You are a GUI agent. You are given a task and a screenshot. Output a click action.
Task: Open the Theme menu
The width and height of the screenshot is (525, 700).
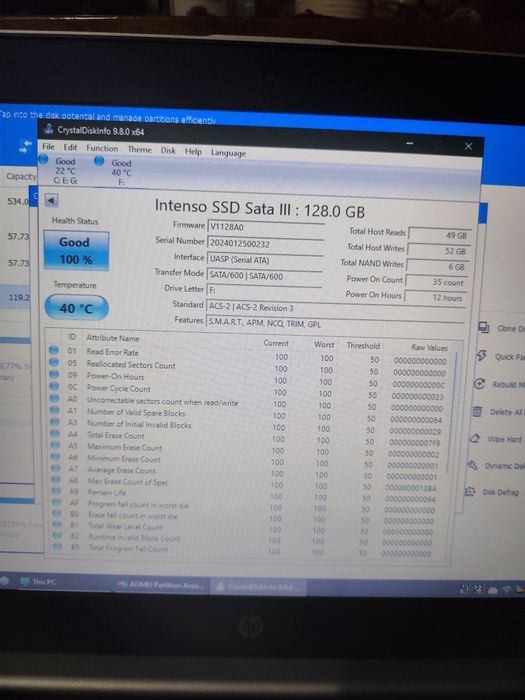(x=140, y=150)
